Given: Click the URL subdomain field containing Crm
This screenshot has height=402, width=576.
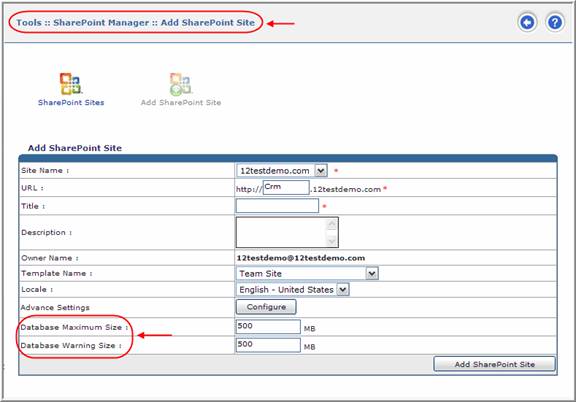Looking at the screenshot, I should [x=286, y=187].
